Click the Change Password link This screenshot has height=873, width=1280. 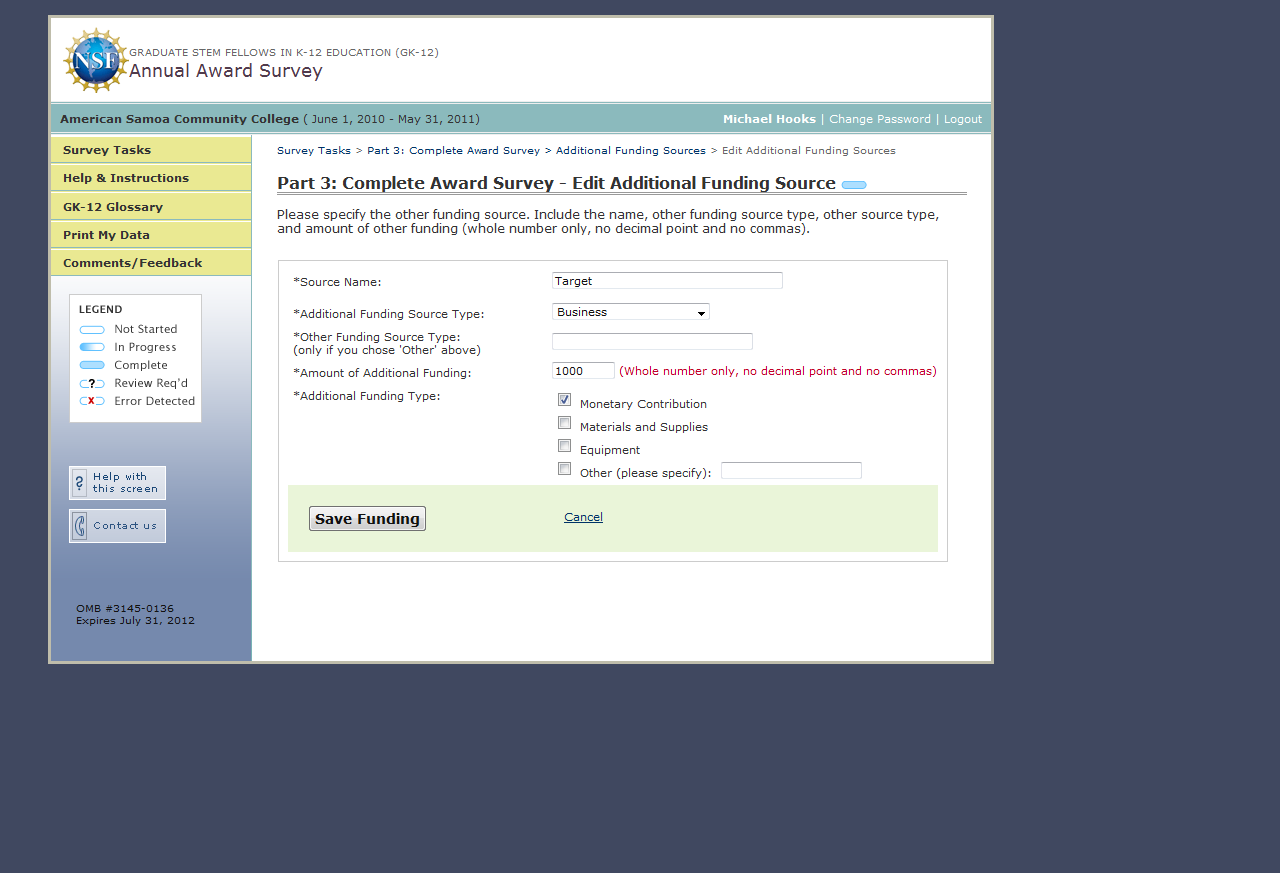click(x=880, y=119)
